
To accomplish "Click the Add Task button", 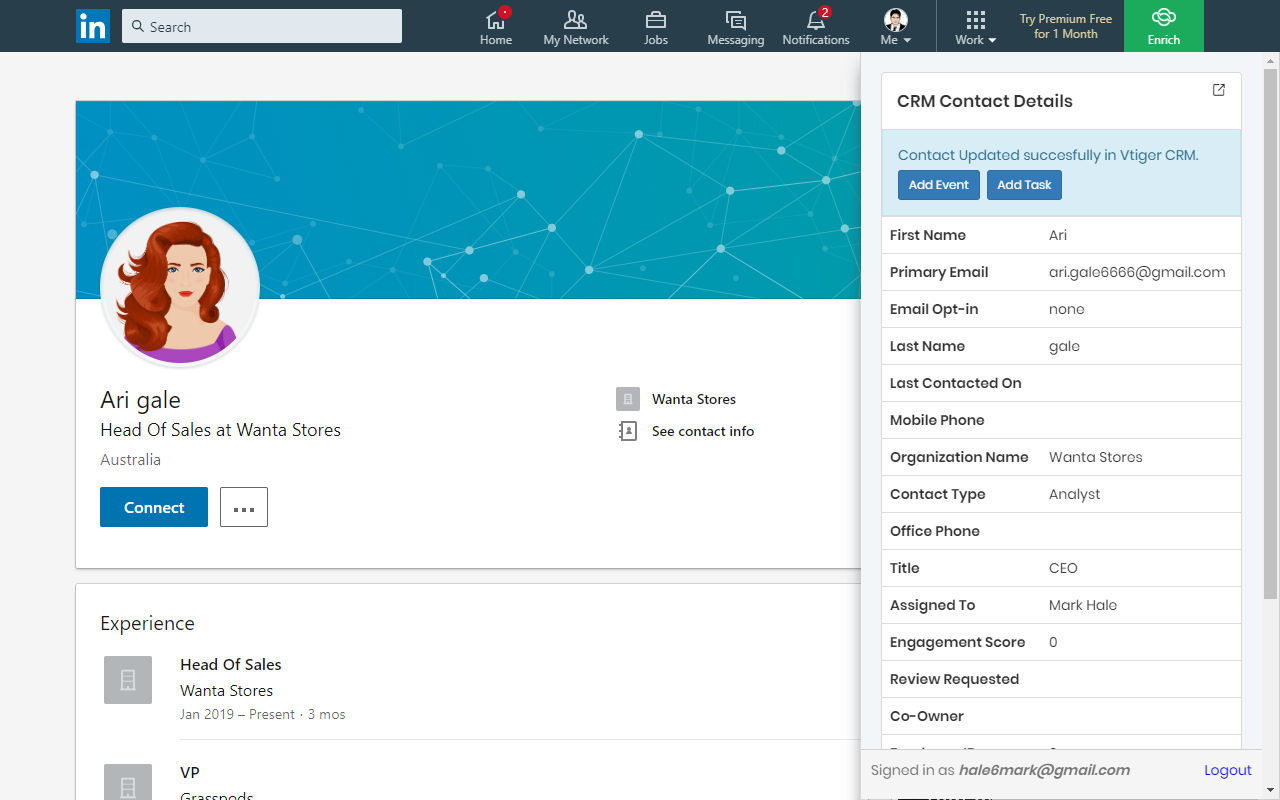I will (1024, 185).
